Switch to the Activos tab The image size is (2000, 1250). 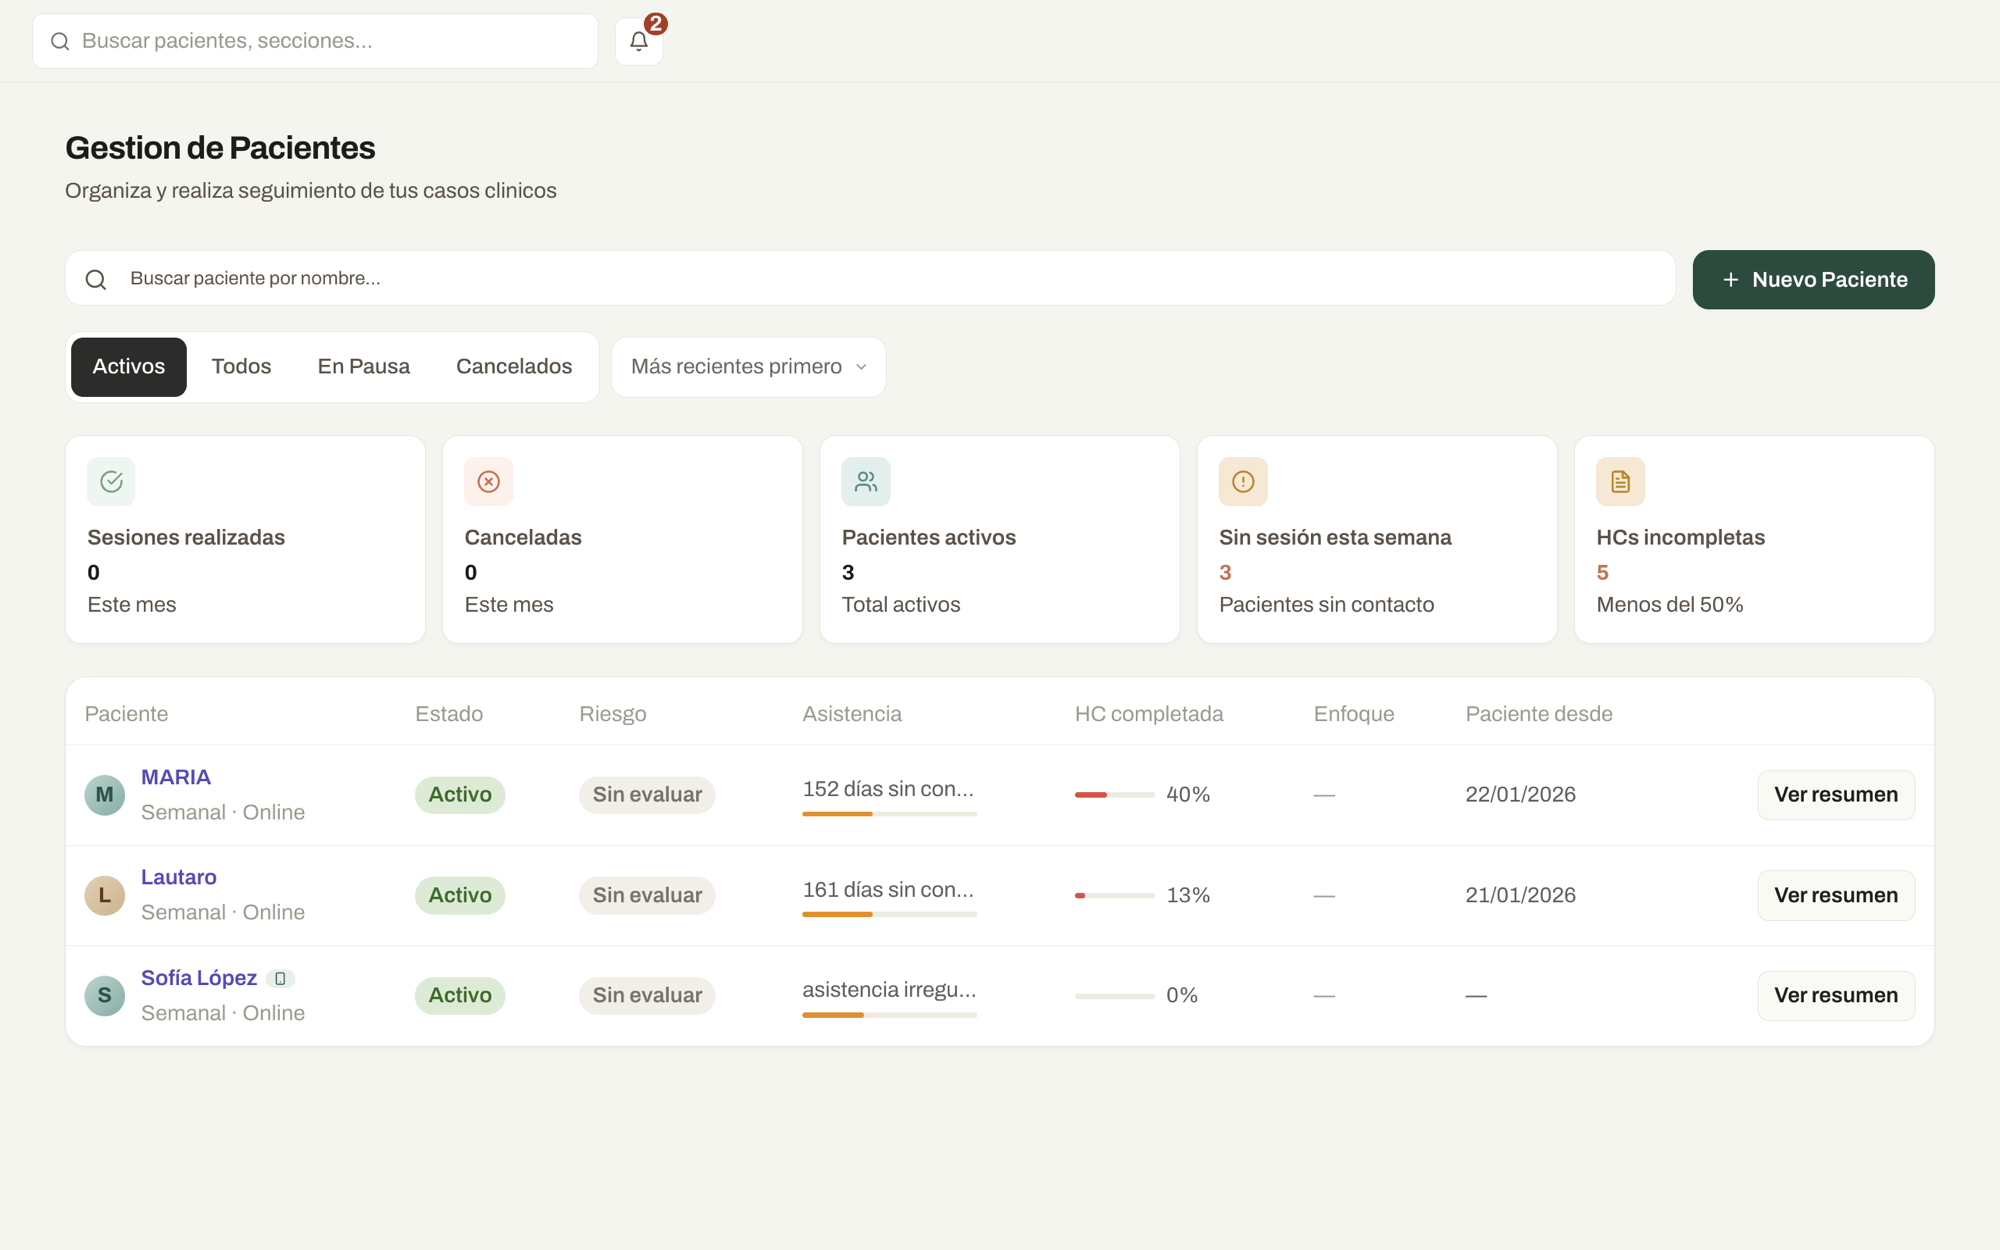click(x=129, y=367)
